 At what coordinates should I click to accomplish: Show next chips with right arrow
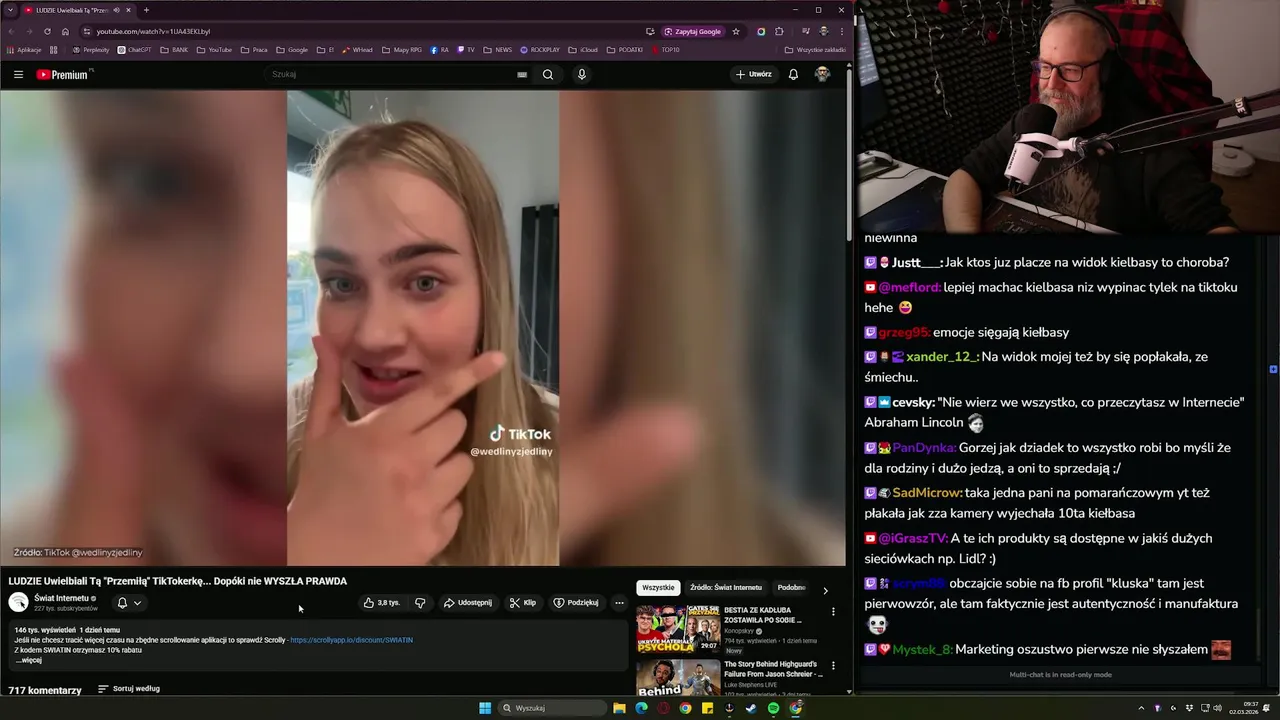tap(825, 590)
